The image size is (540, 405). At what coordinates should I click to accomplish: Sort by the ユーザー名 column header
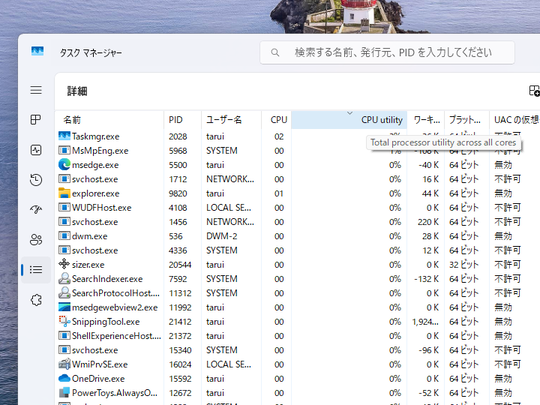point(232,120)
